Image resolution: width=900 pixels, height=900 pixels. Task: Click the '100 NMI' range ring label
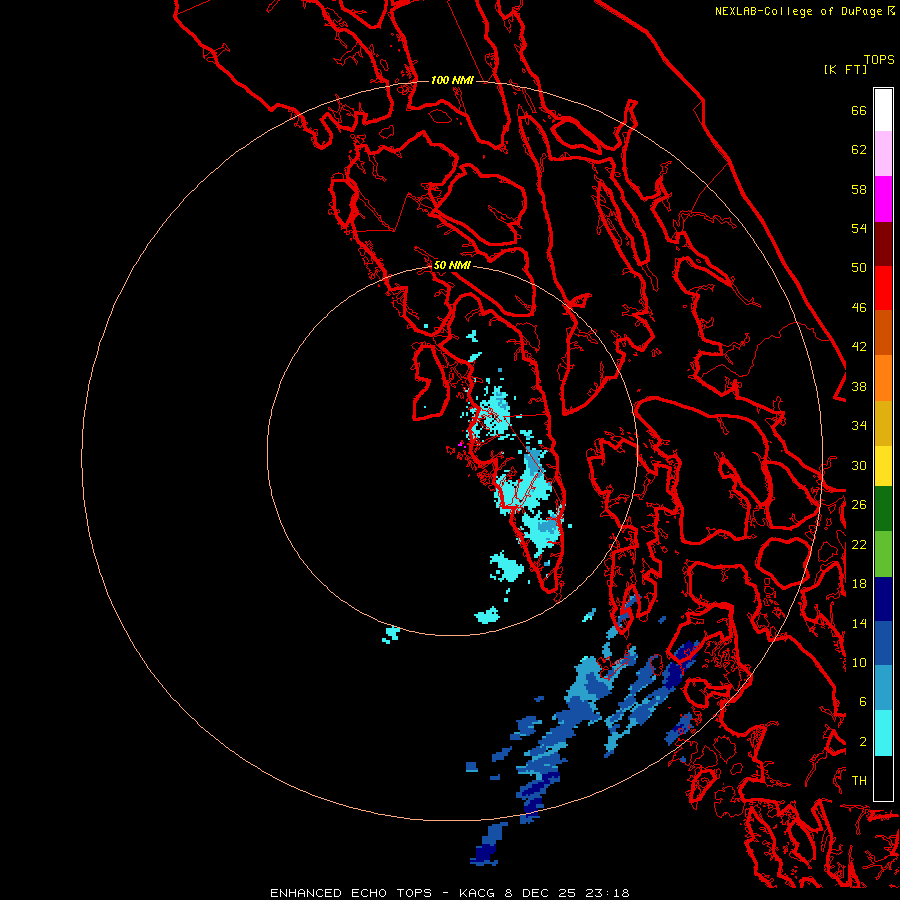(x=452, y=80)
